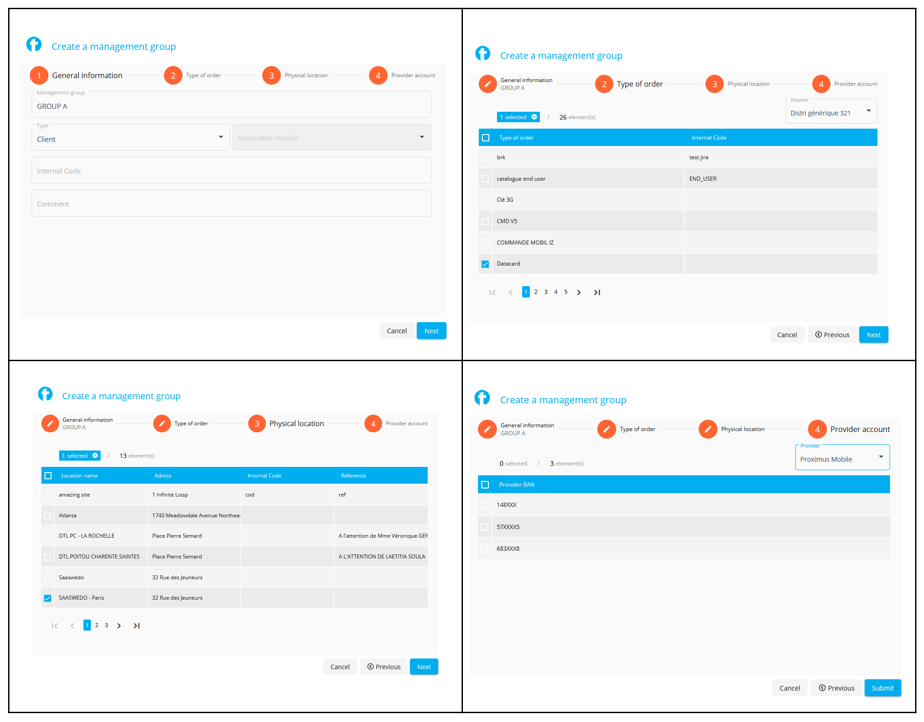Uncheck the Datacard order type checkbox

pos(486,264)
